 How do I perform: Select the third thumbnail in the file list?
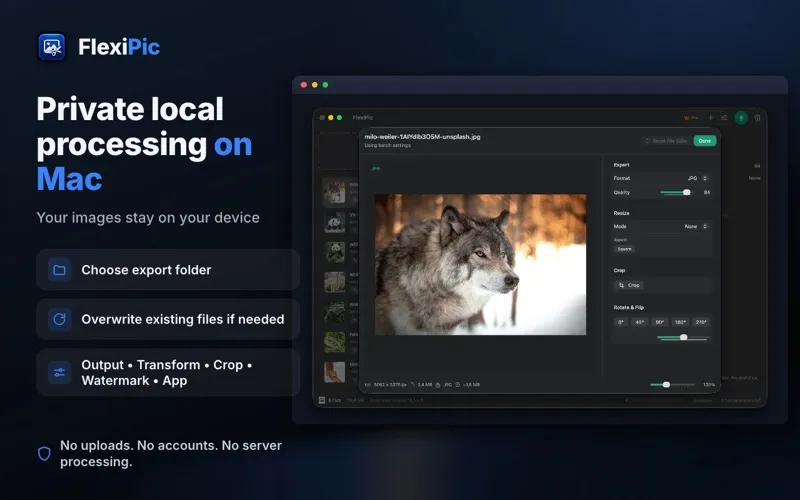[335, 253]
